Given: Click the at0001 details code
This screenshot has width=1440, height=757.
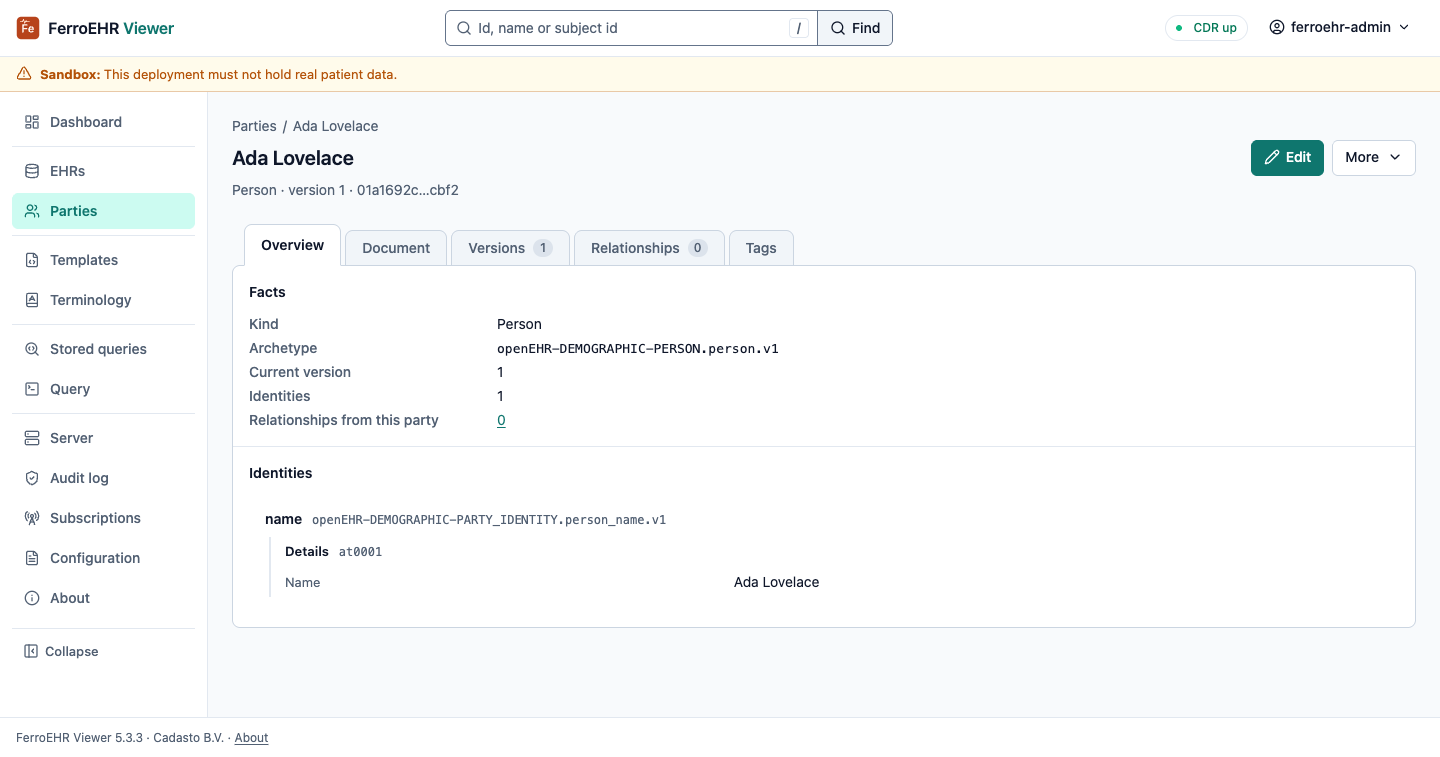Looking at the screenshot, I should [360, 552].
